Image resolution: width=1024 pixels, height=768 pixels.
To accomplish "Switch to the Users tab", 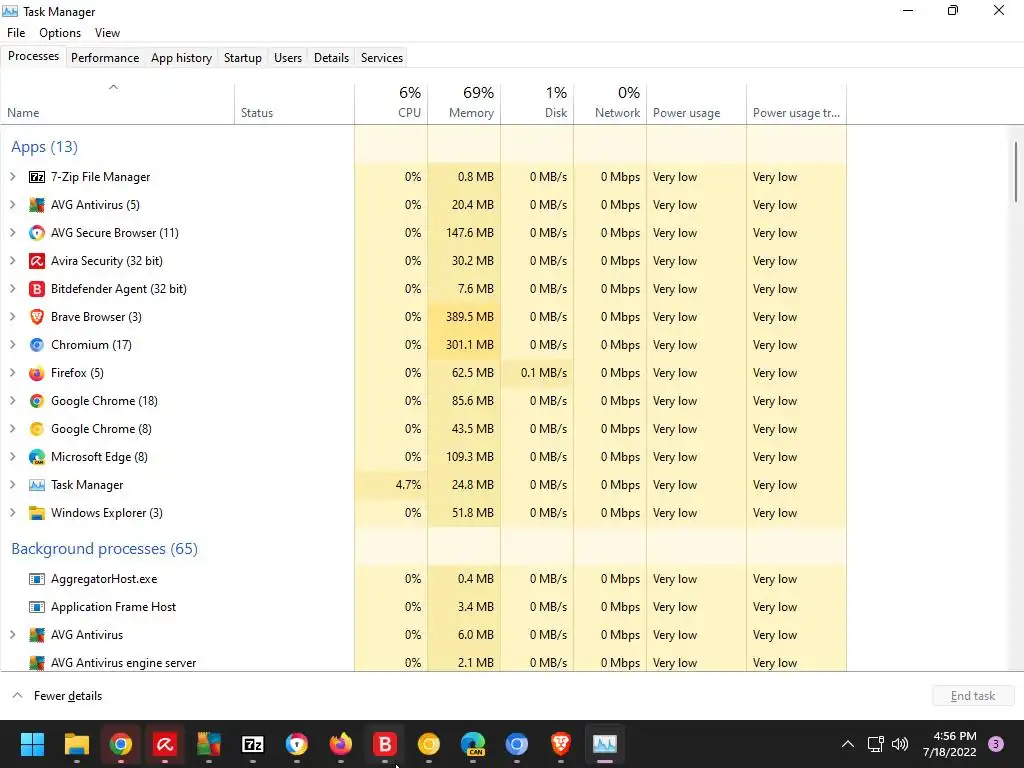I will [x=288, y=57].
